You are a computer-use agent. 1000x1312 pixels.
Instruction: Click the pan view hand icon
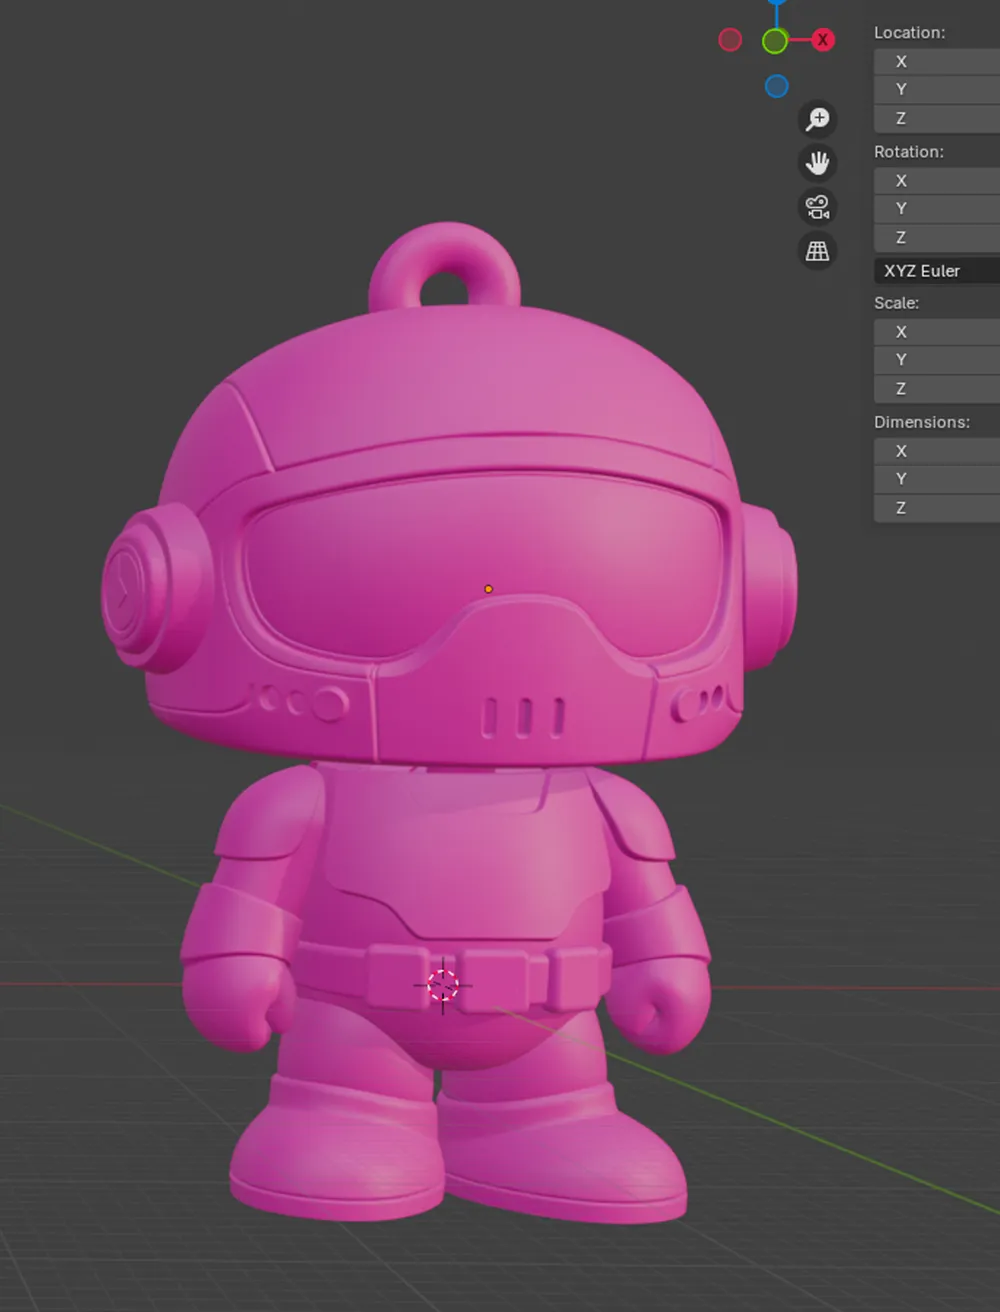818,163
